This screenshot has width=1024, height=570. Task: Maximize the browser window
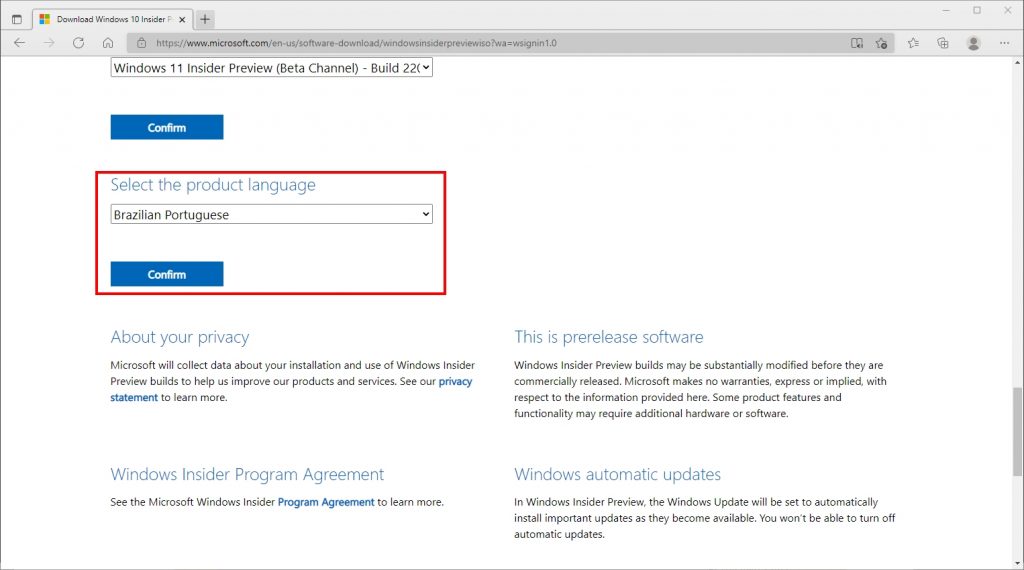(977, 10)
